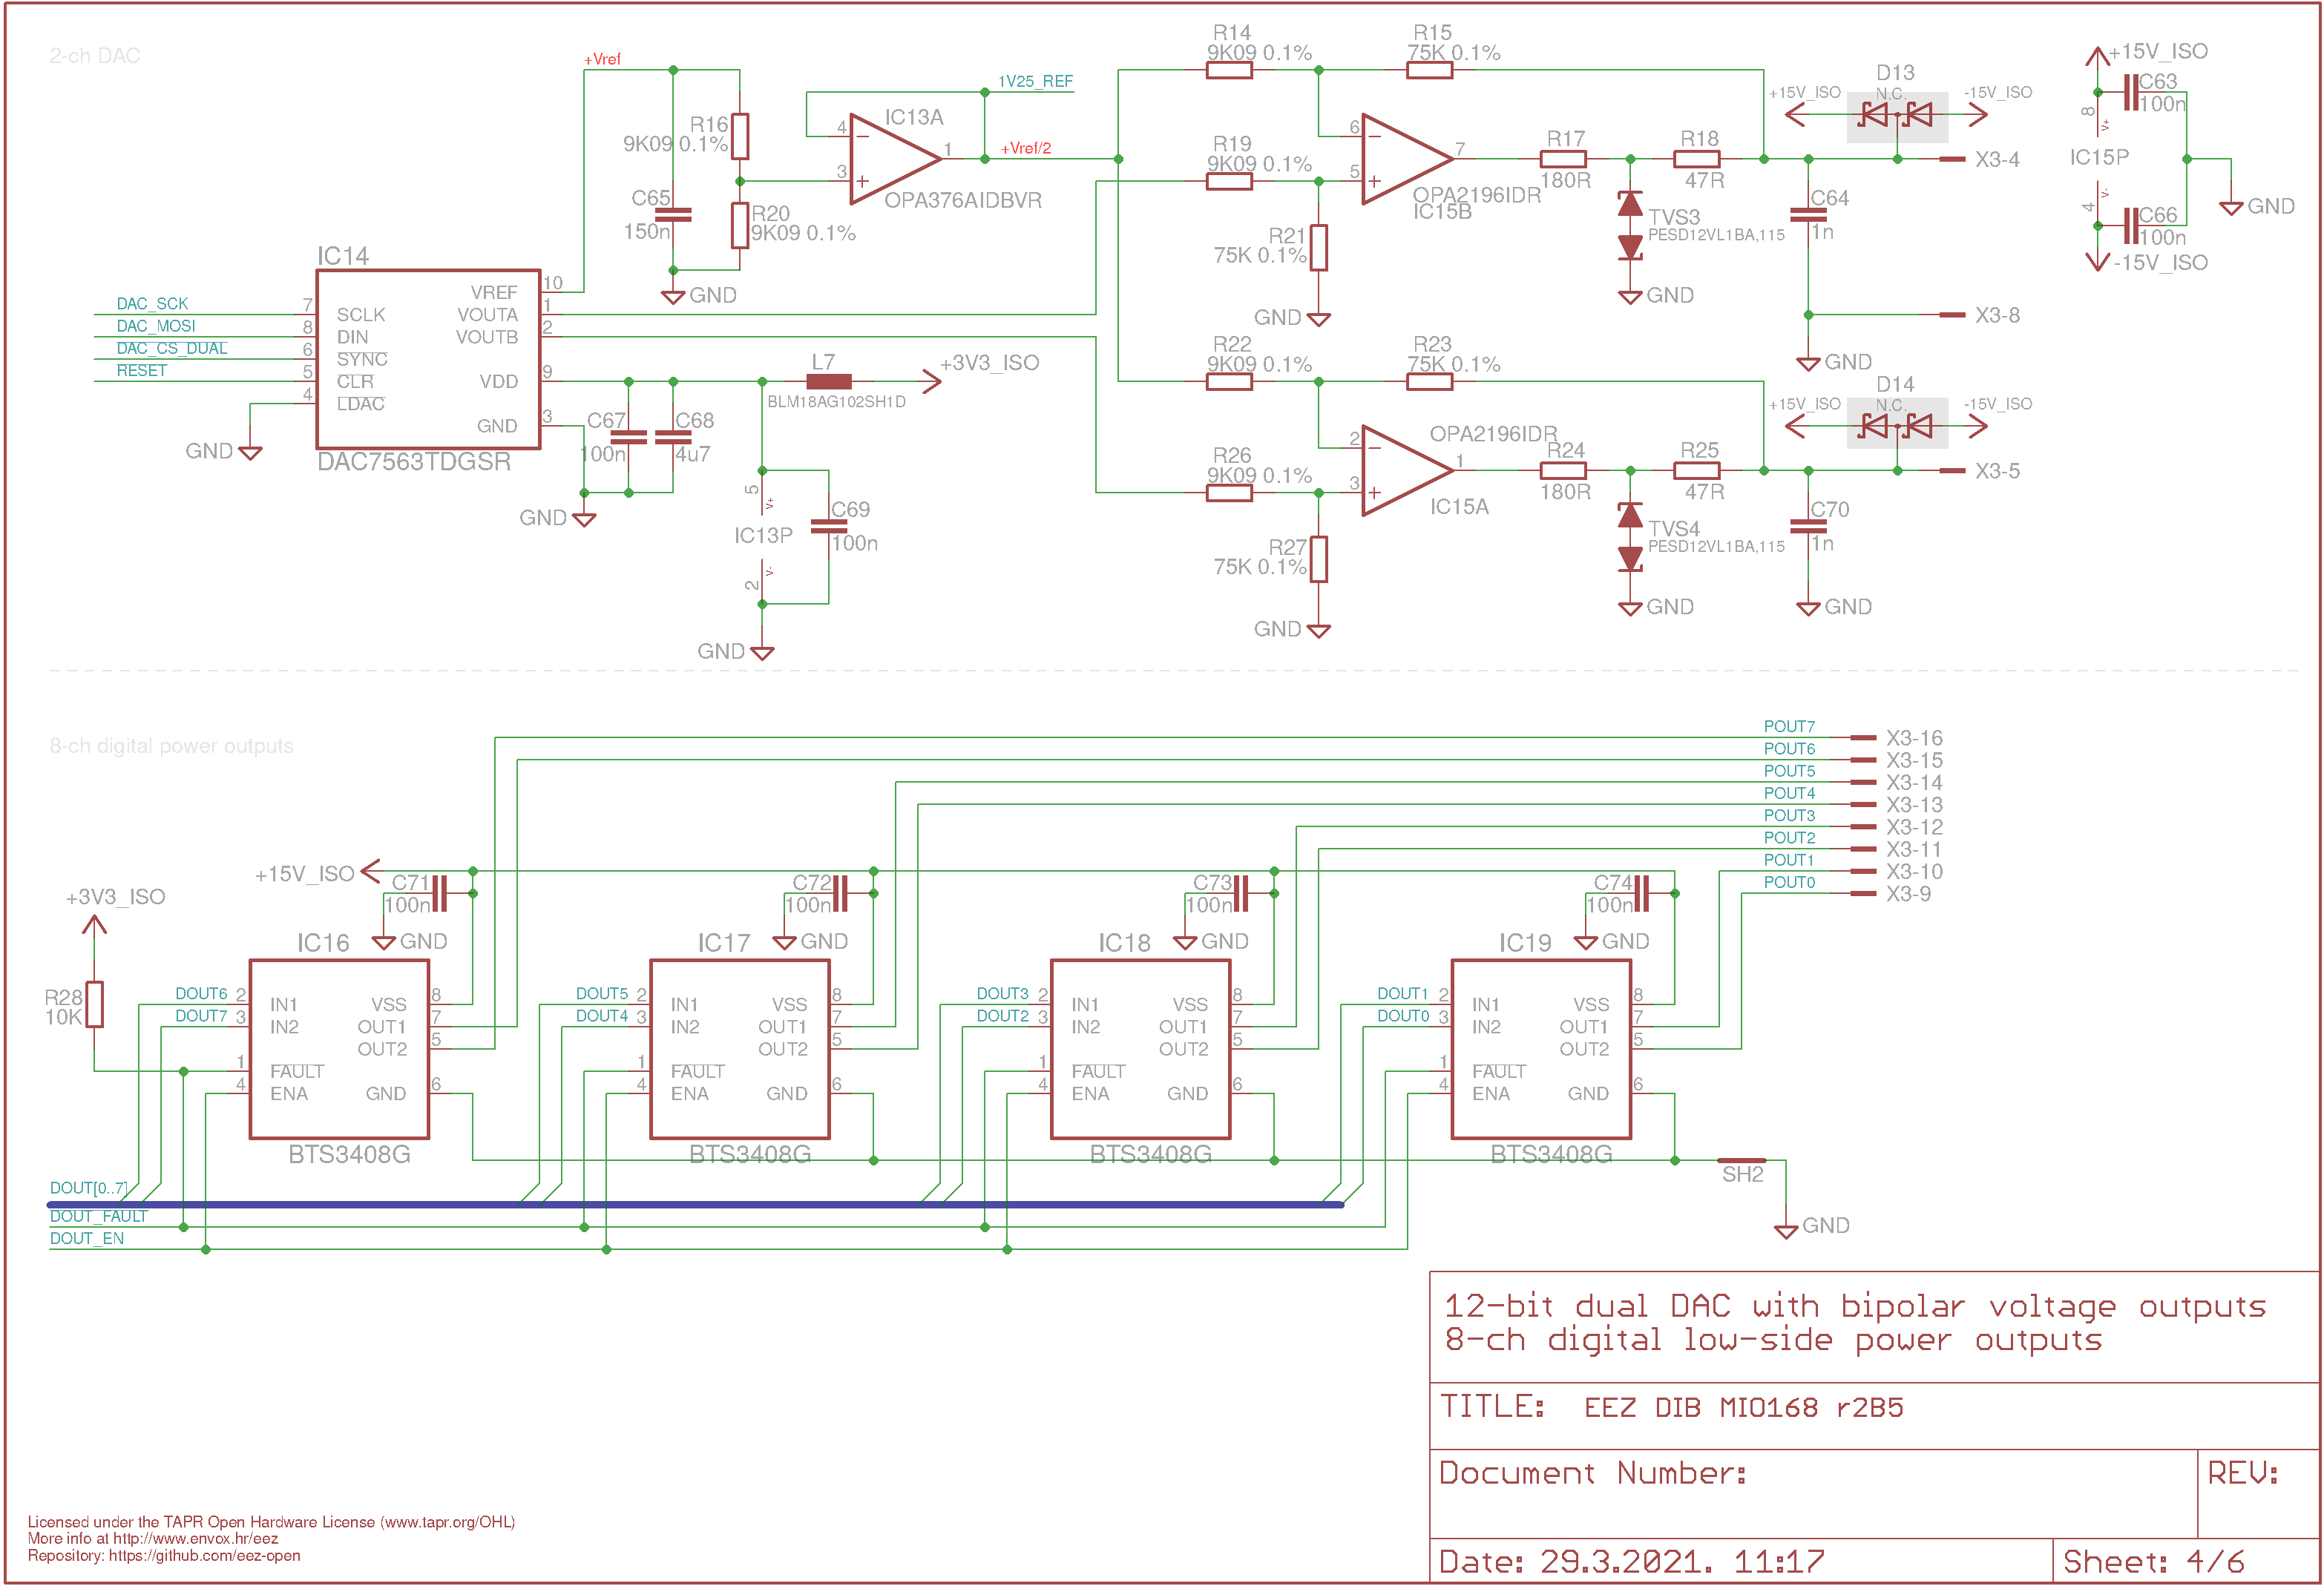Select resistor R23 symbol
Screen dimensions: 2324x1589
[1429, 381]
